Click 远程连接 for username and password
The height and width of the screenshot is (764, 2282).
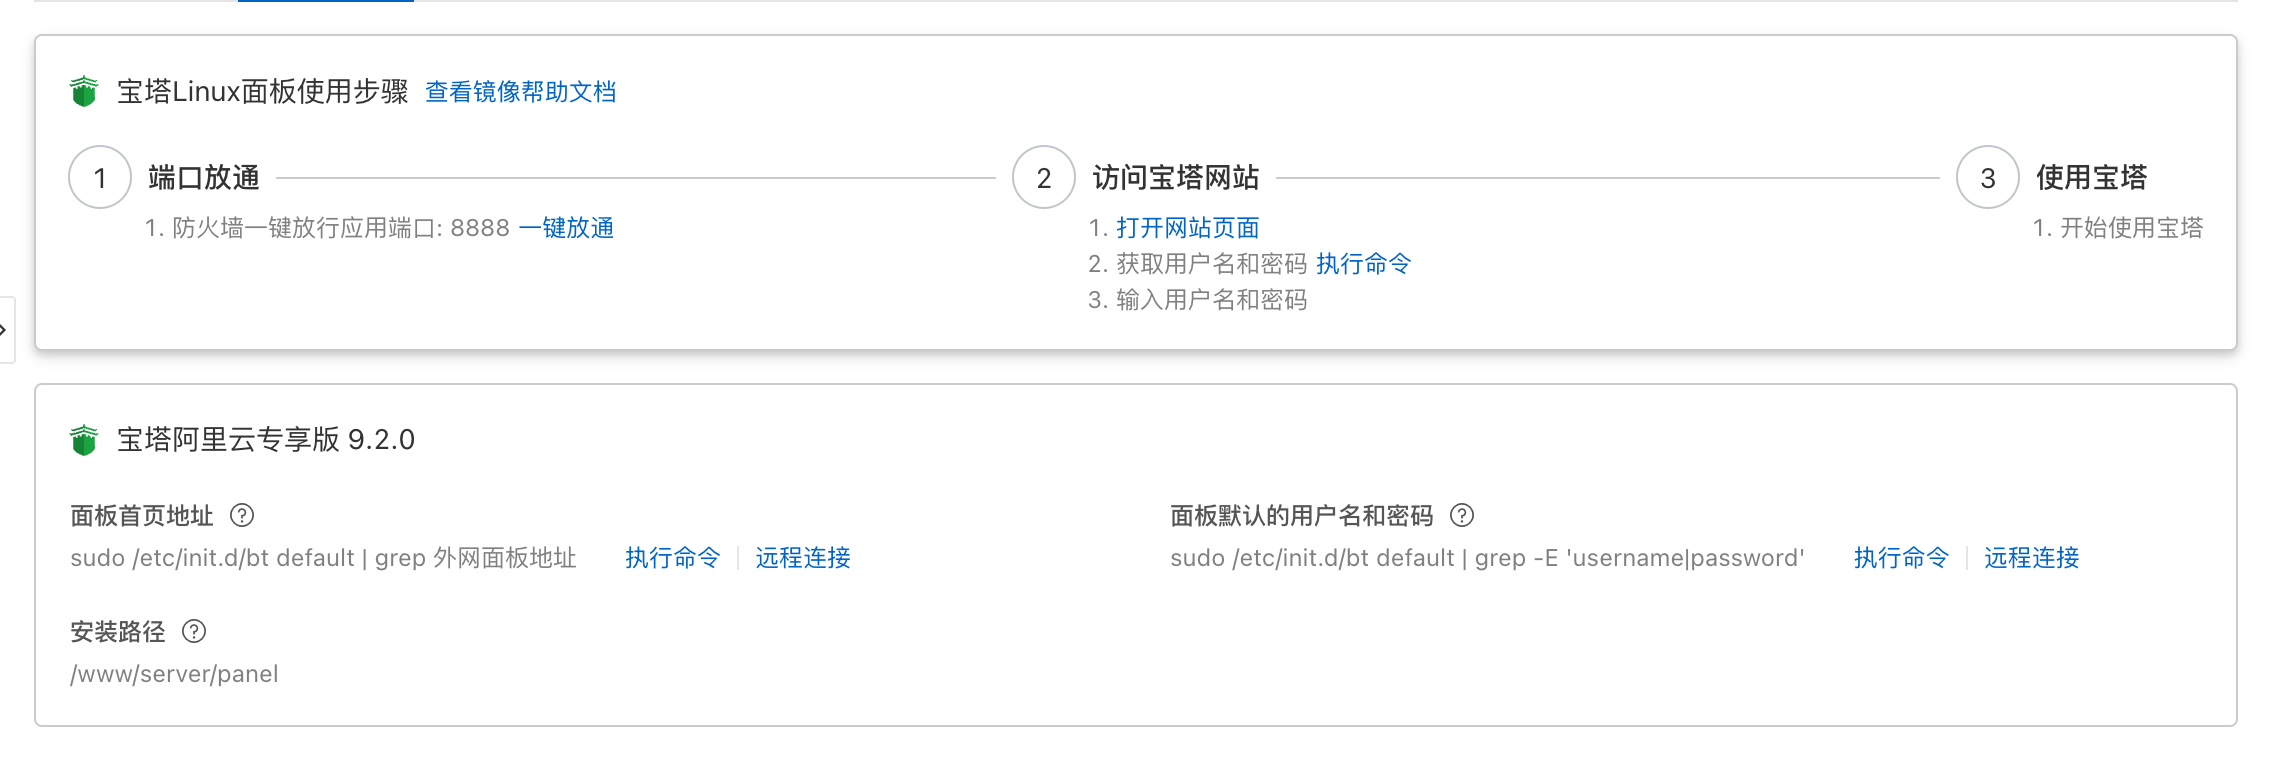click(x=2031, y=558)
